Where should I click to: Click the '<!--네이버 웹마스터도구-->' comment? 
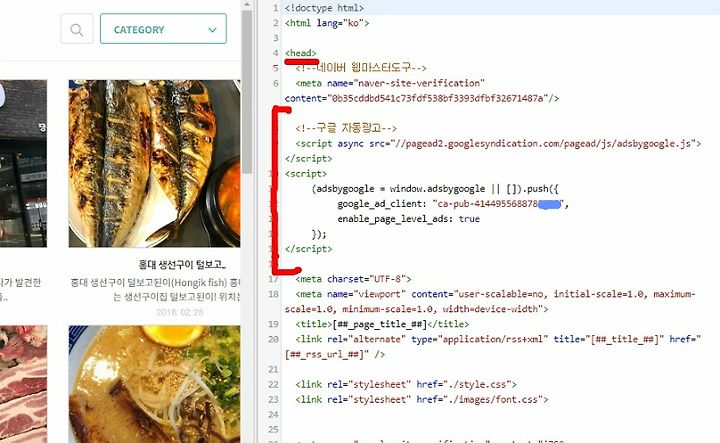pos(361,68)
